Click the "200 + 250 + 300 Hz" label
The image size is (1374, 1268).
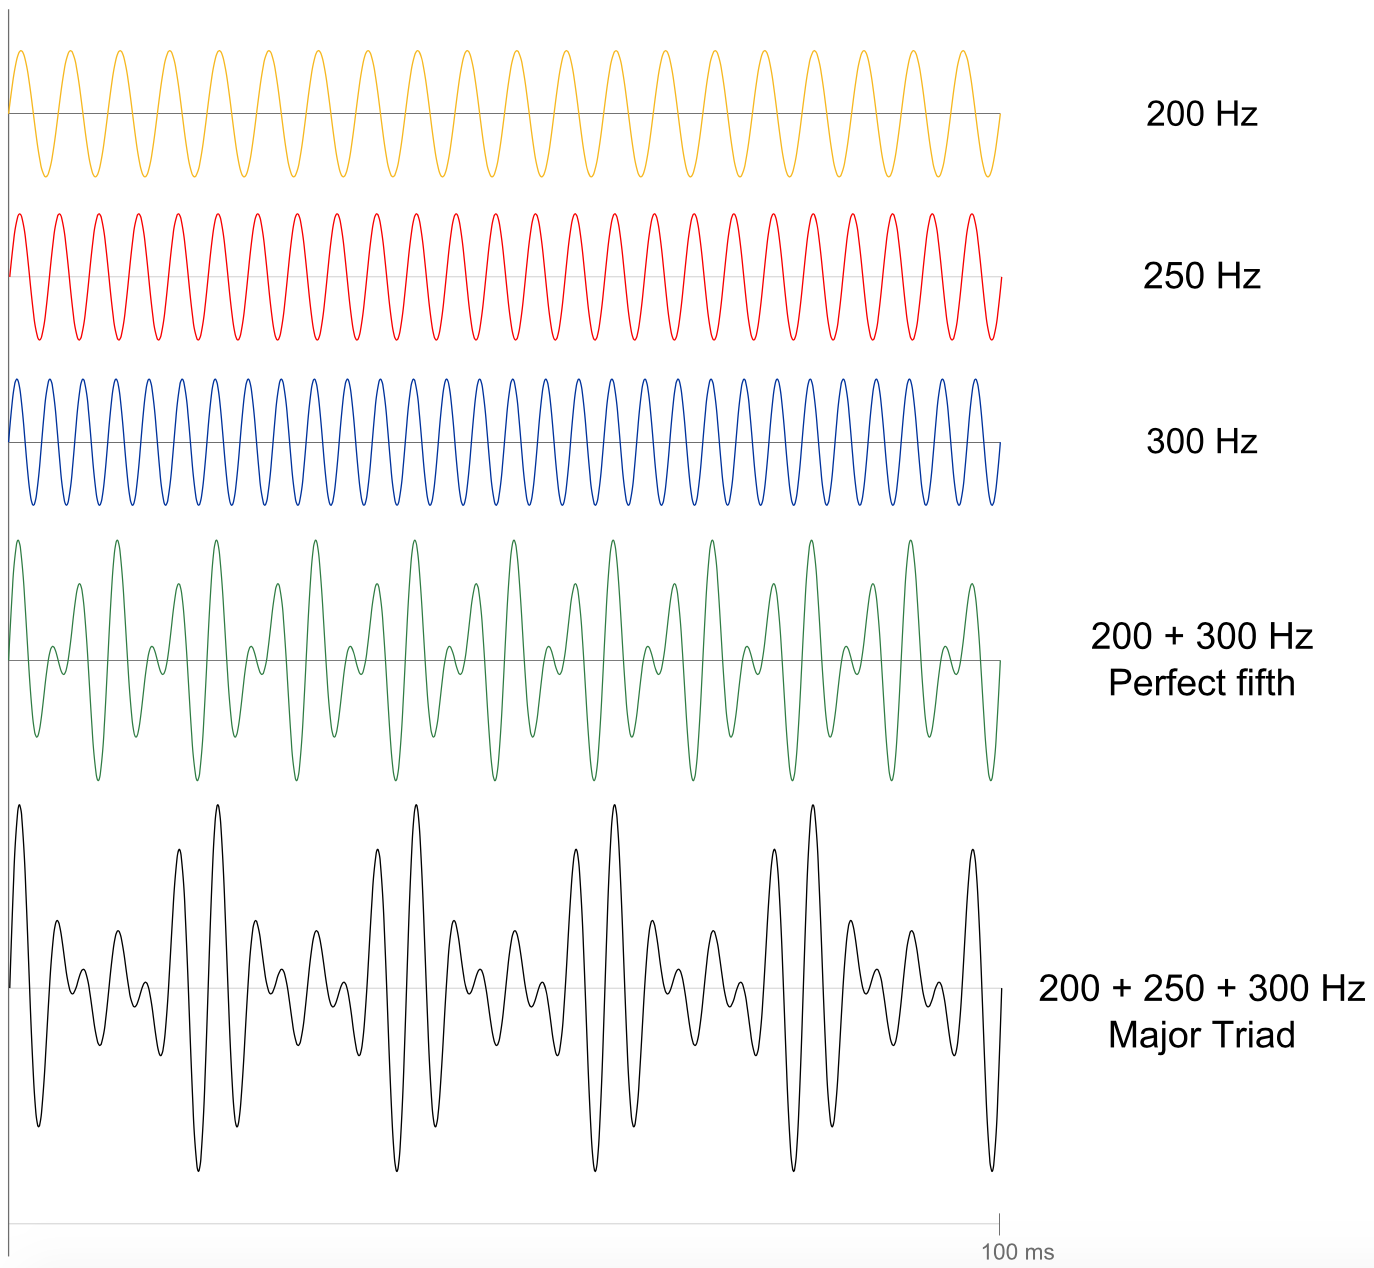click(1201, 988)
